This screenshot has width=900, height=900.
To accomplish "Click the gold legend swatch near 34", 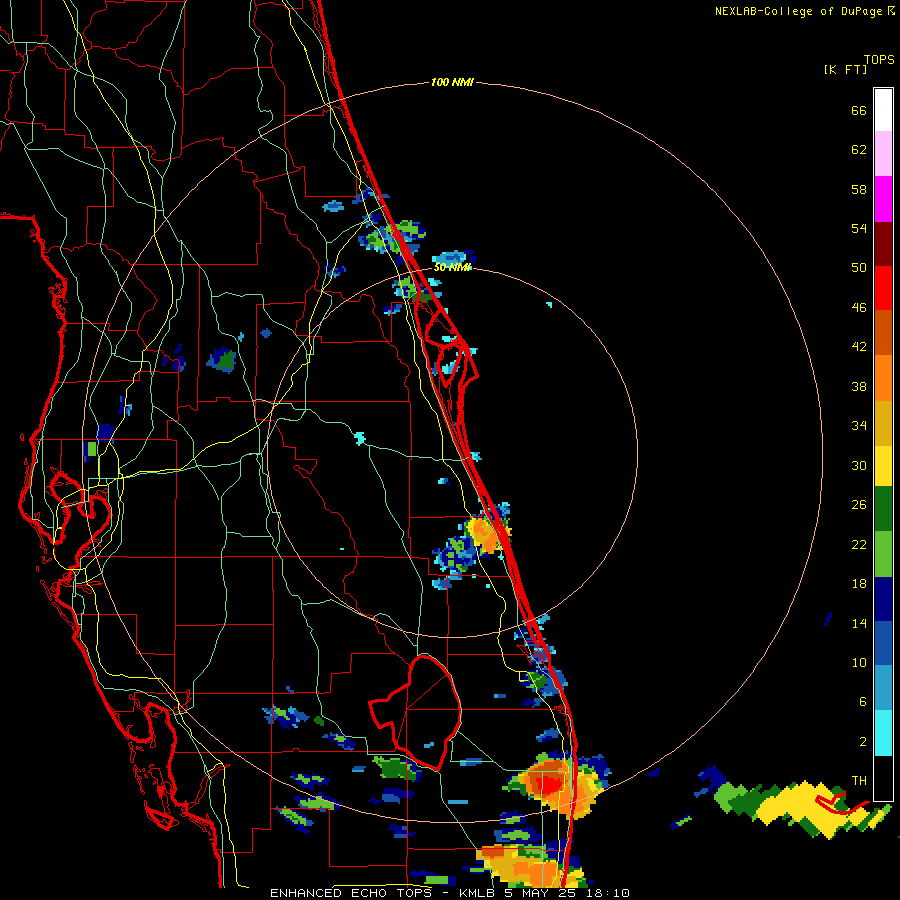I will click(883, 423).
